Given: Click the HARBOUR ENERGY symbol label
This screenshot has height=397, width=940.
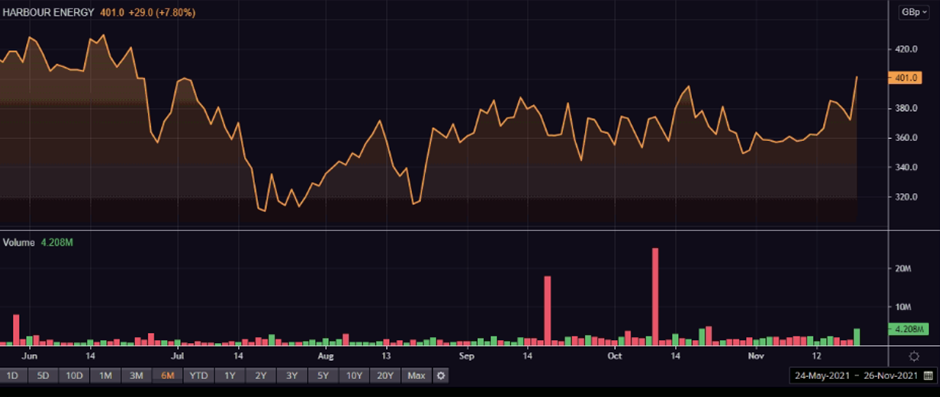Looking at the screenshot, I should point(48,12).
